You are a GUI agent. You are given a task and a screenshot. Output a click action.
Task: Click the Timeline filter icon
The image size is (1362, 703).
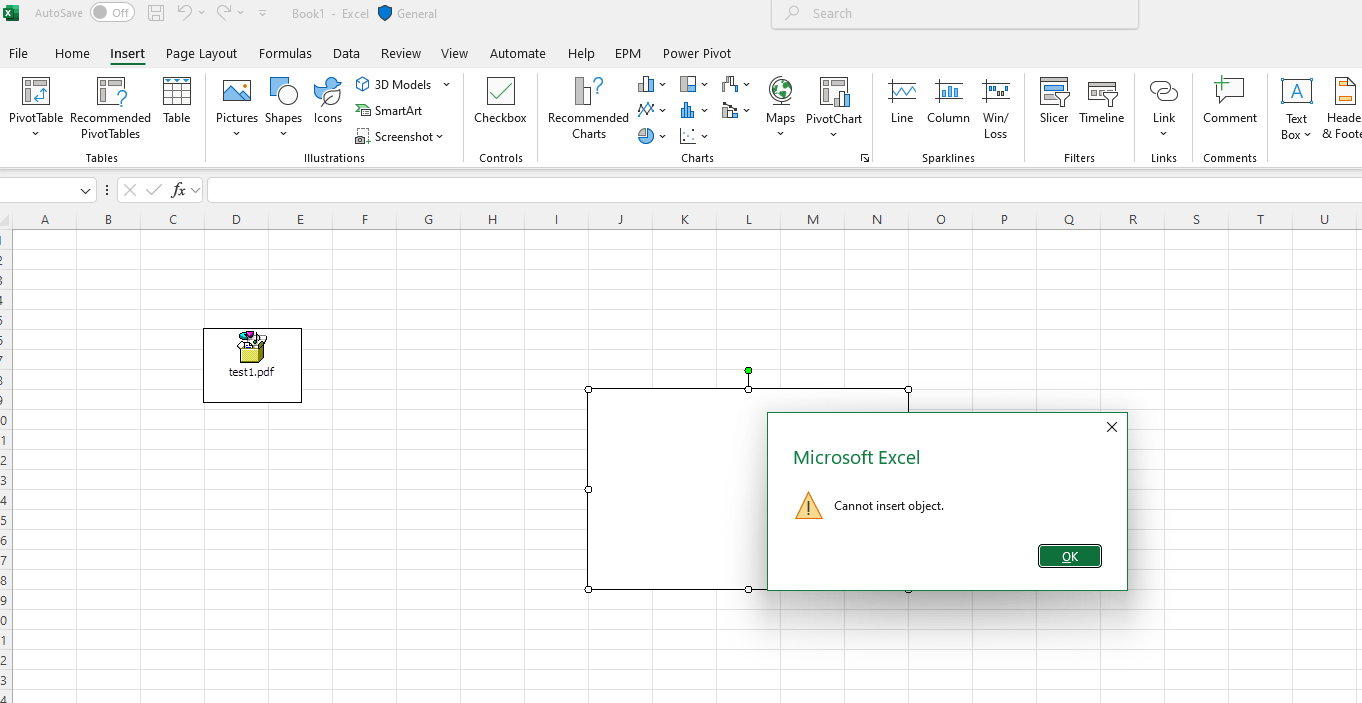[1101, 101]
